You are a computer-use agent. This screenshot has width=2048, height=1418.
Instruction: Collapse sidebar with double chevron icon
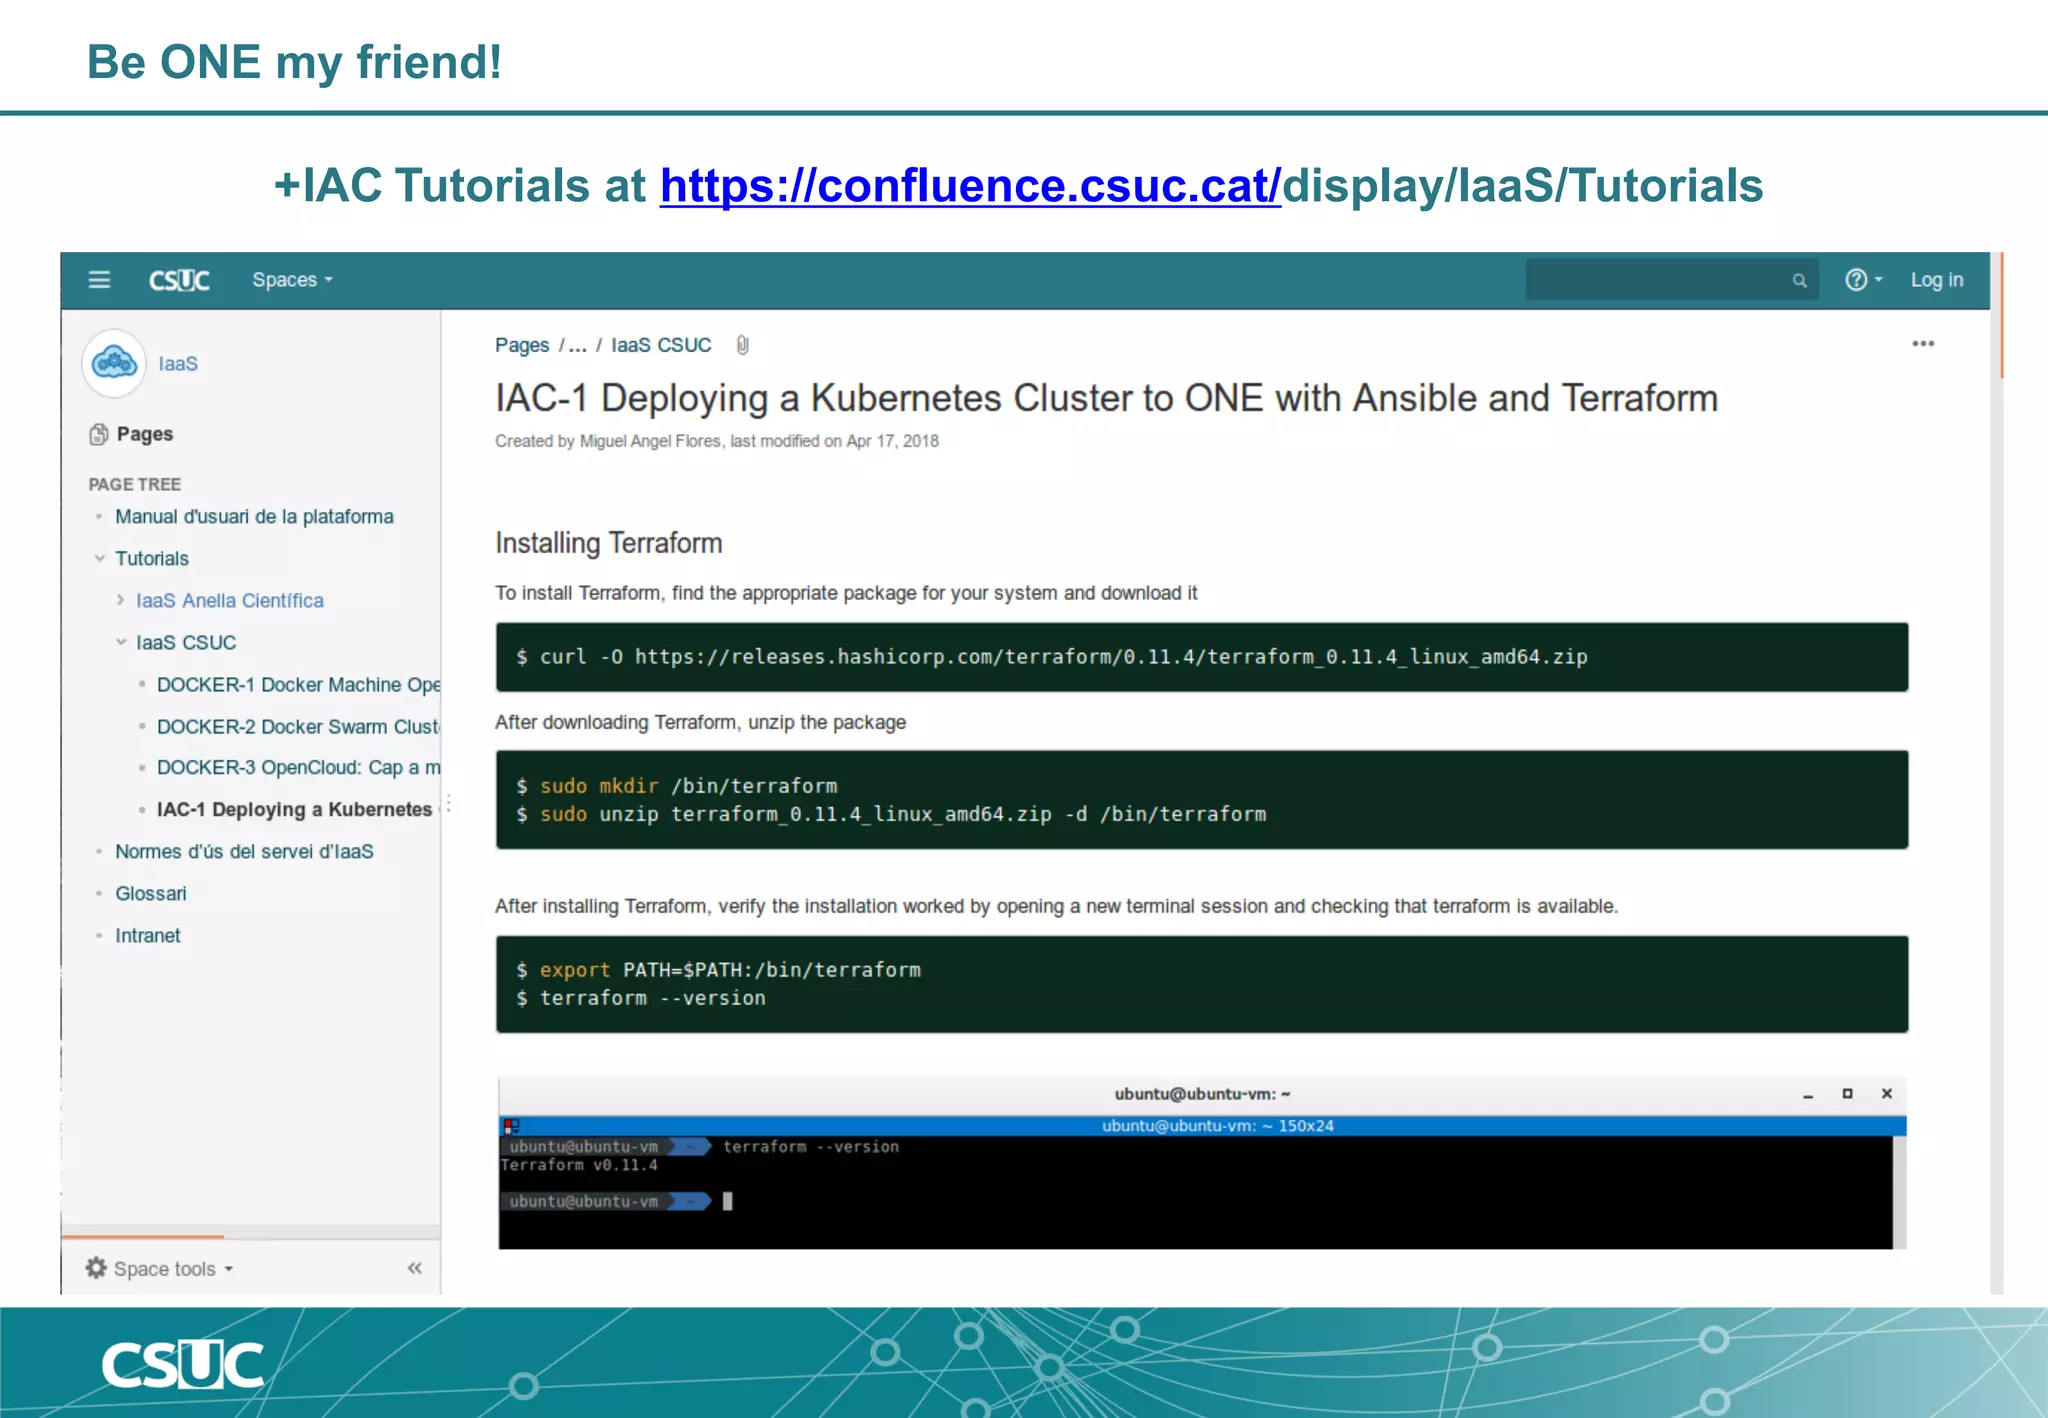[x=415, y=1268]
